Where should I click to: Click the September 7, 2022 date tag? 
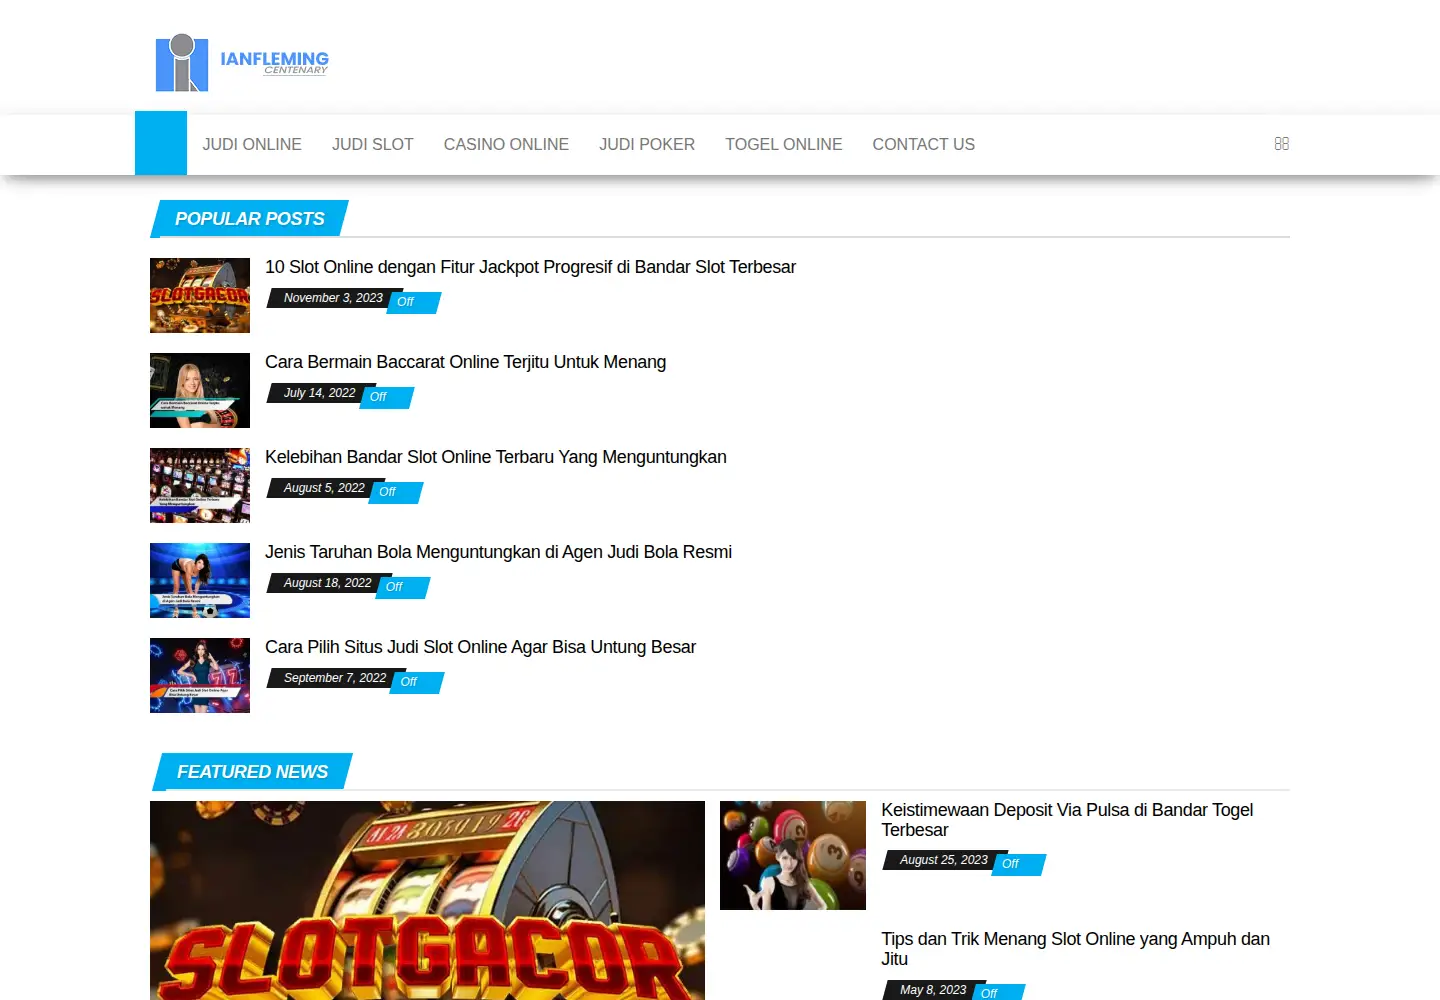point(334,678)
